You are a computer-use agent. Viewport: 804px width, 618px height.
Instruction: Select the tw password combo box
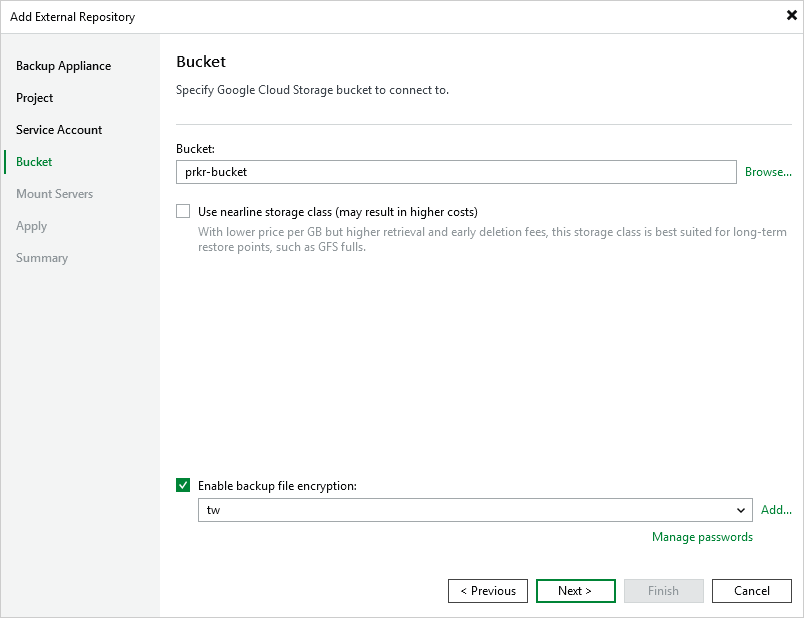[x=475, y=510]
